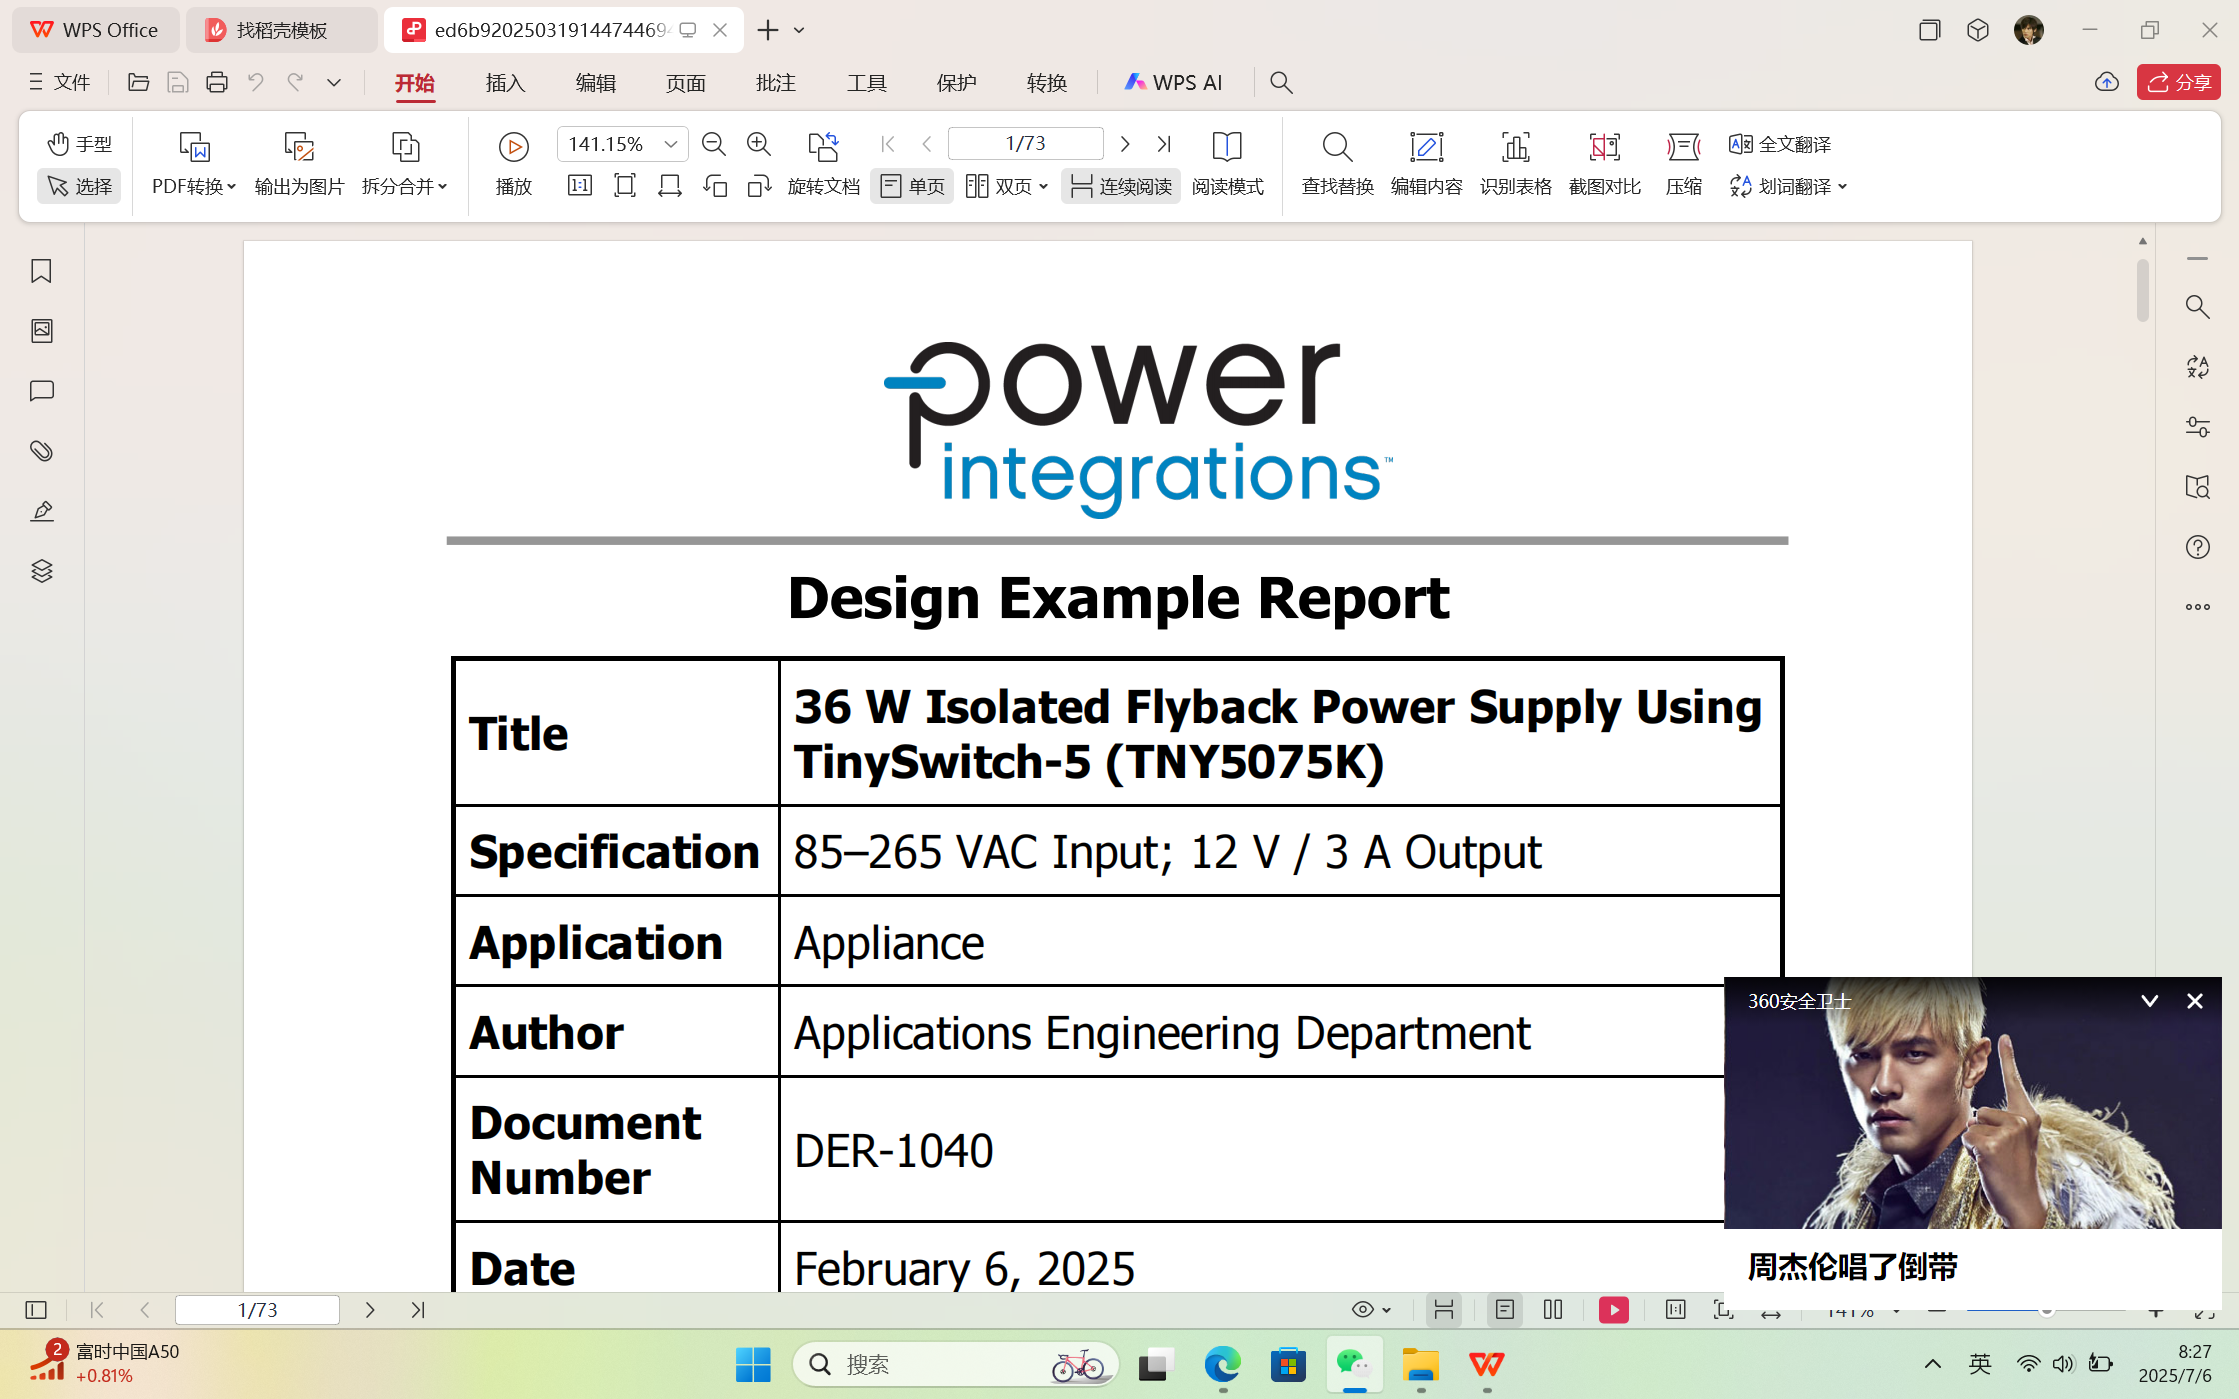This screenshot has width=2239, height=1399.
Task: Click the fit page icon in toolbar
Action: [x=624, y=186]
